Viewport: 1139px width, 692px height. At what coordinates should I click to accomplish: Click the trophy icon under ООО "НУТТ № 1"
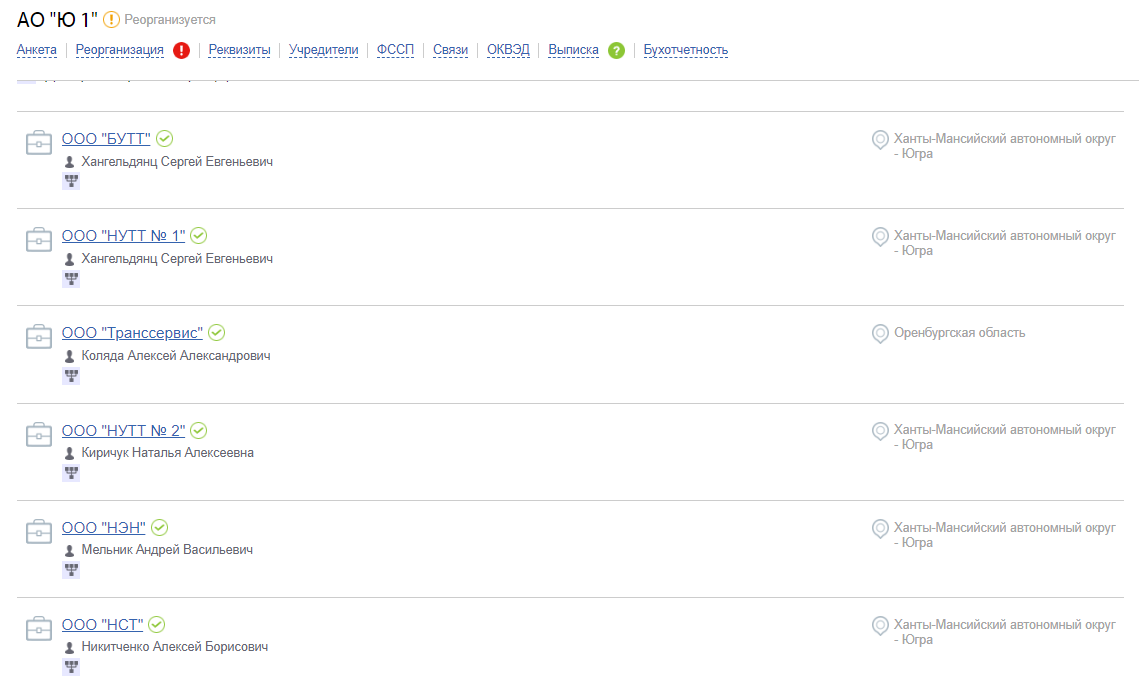71,279
